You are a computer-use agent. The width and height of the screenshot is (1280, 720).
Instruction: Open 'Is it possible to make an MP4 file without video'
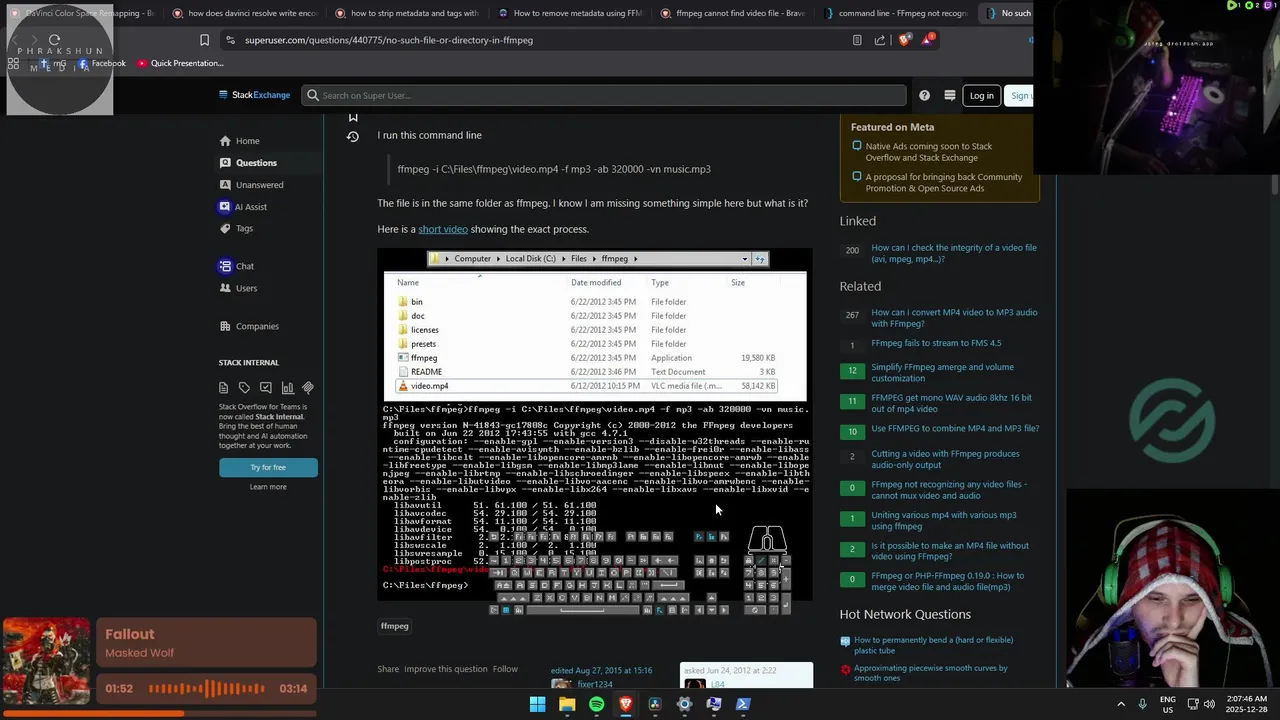pos(950,551)
